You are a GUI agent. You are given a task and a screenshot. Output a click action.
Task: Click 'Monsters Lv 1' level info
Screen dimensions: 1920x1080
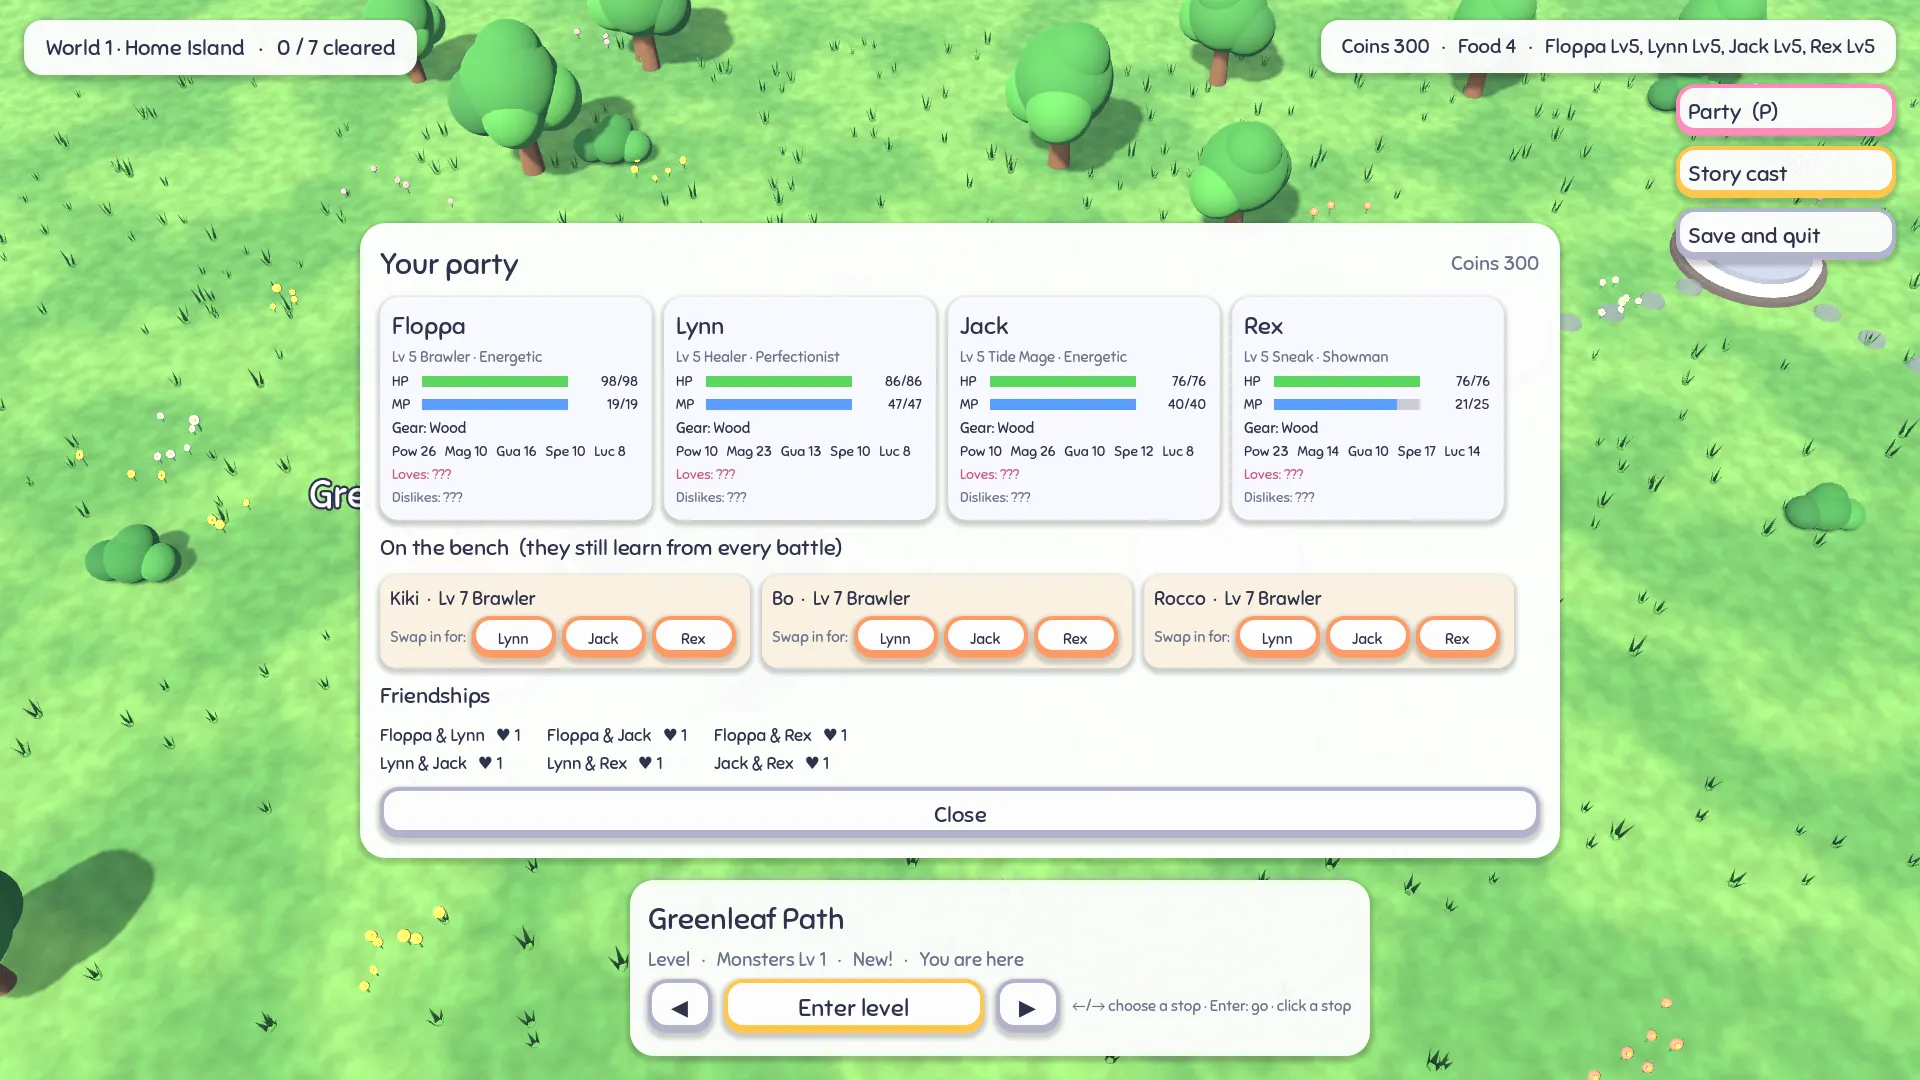(771, 959)
